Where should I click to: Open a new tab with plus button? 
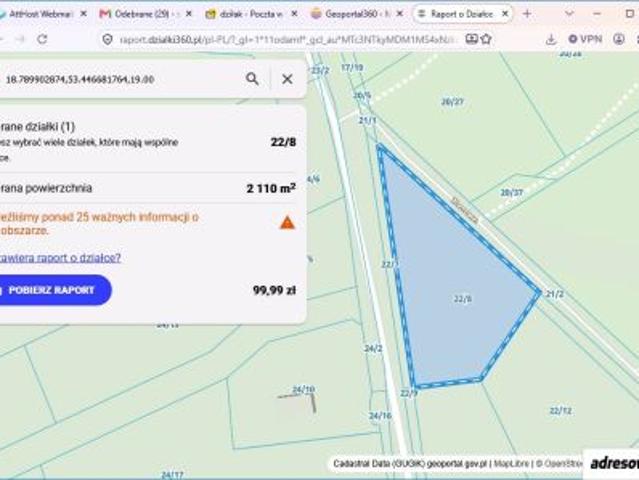(527, 14)
